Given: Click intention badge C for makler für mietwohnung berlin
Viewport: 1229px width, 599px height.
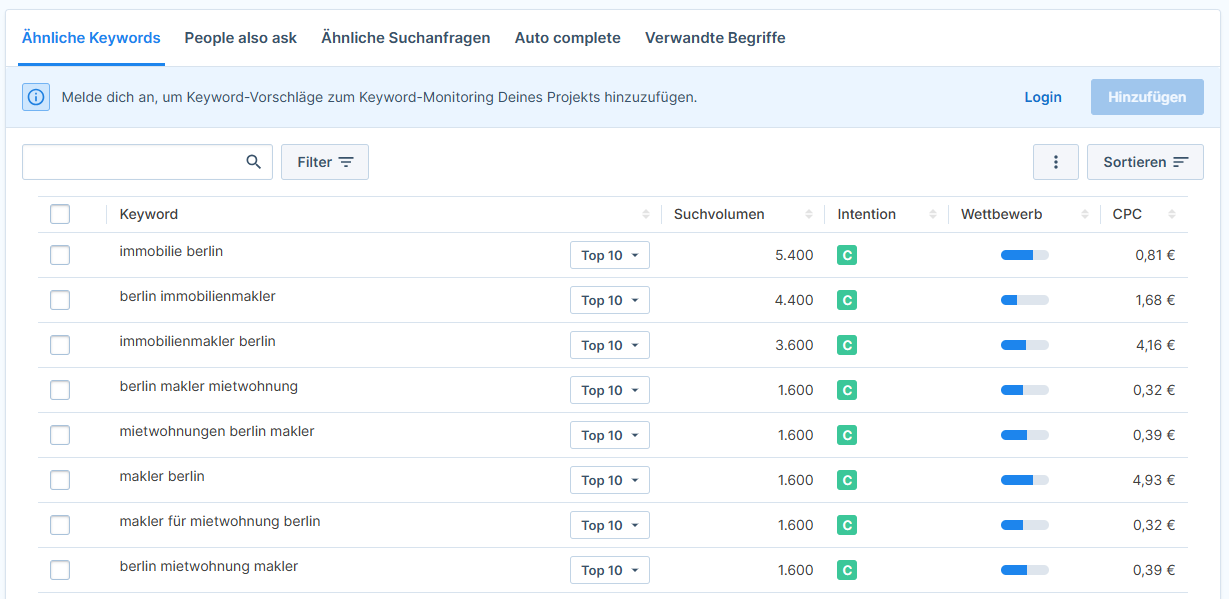Looking at the screenshot, I should pyautogui.click(x=847, y=525).
